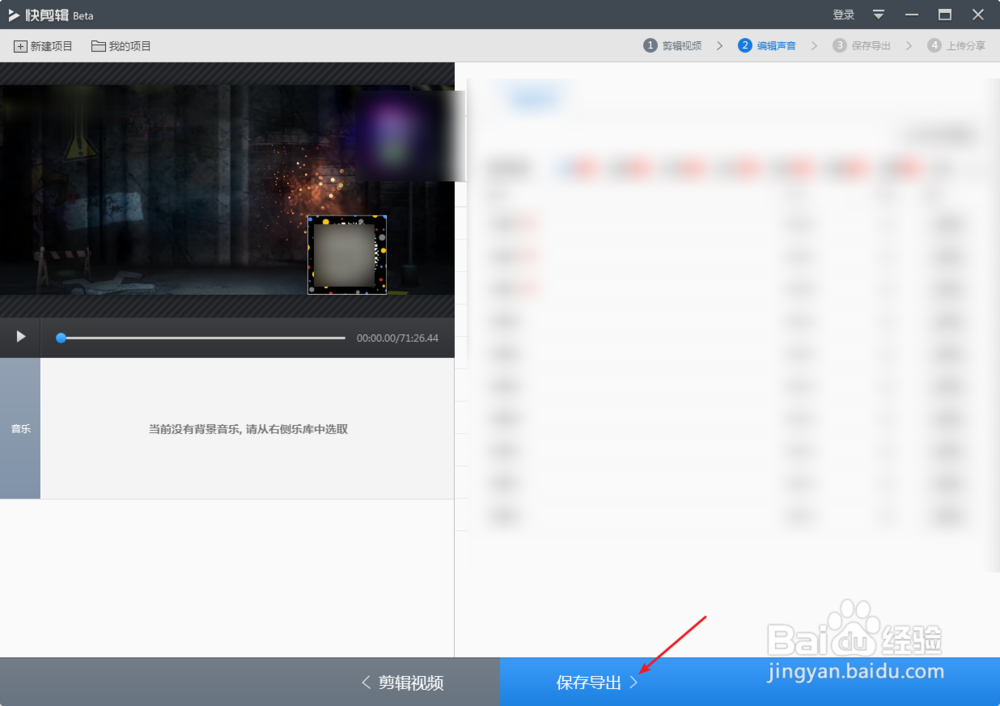Jump to step 3 保存导出
1000x706 pixels.
pos(862,45)
